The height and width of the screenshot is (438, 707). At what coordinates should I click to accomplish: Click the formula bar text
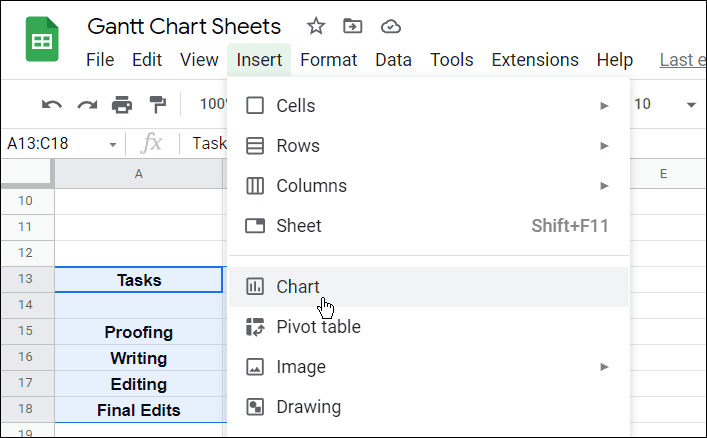pos(210,143)
